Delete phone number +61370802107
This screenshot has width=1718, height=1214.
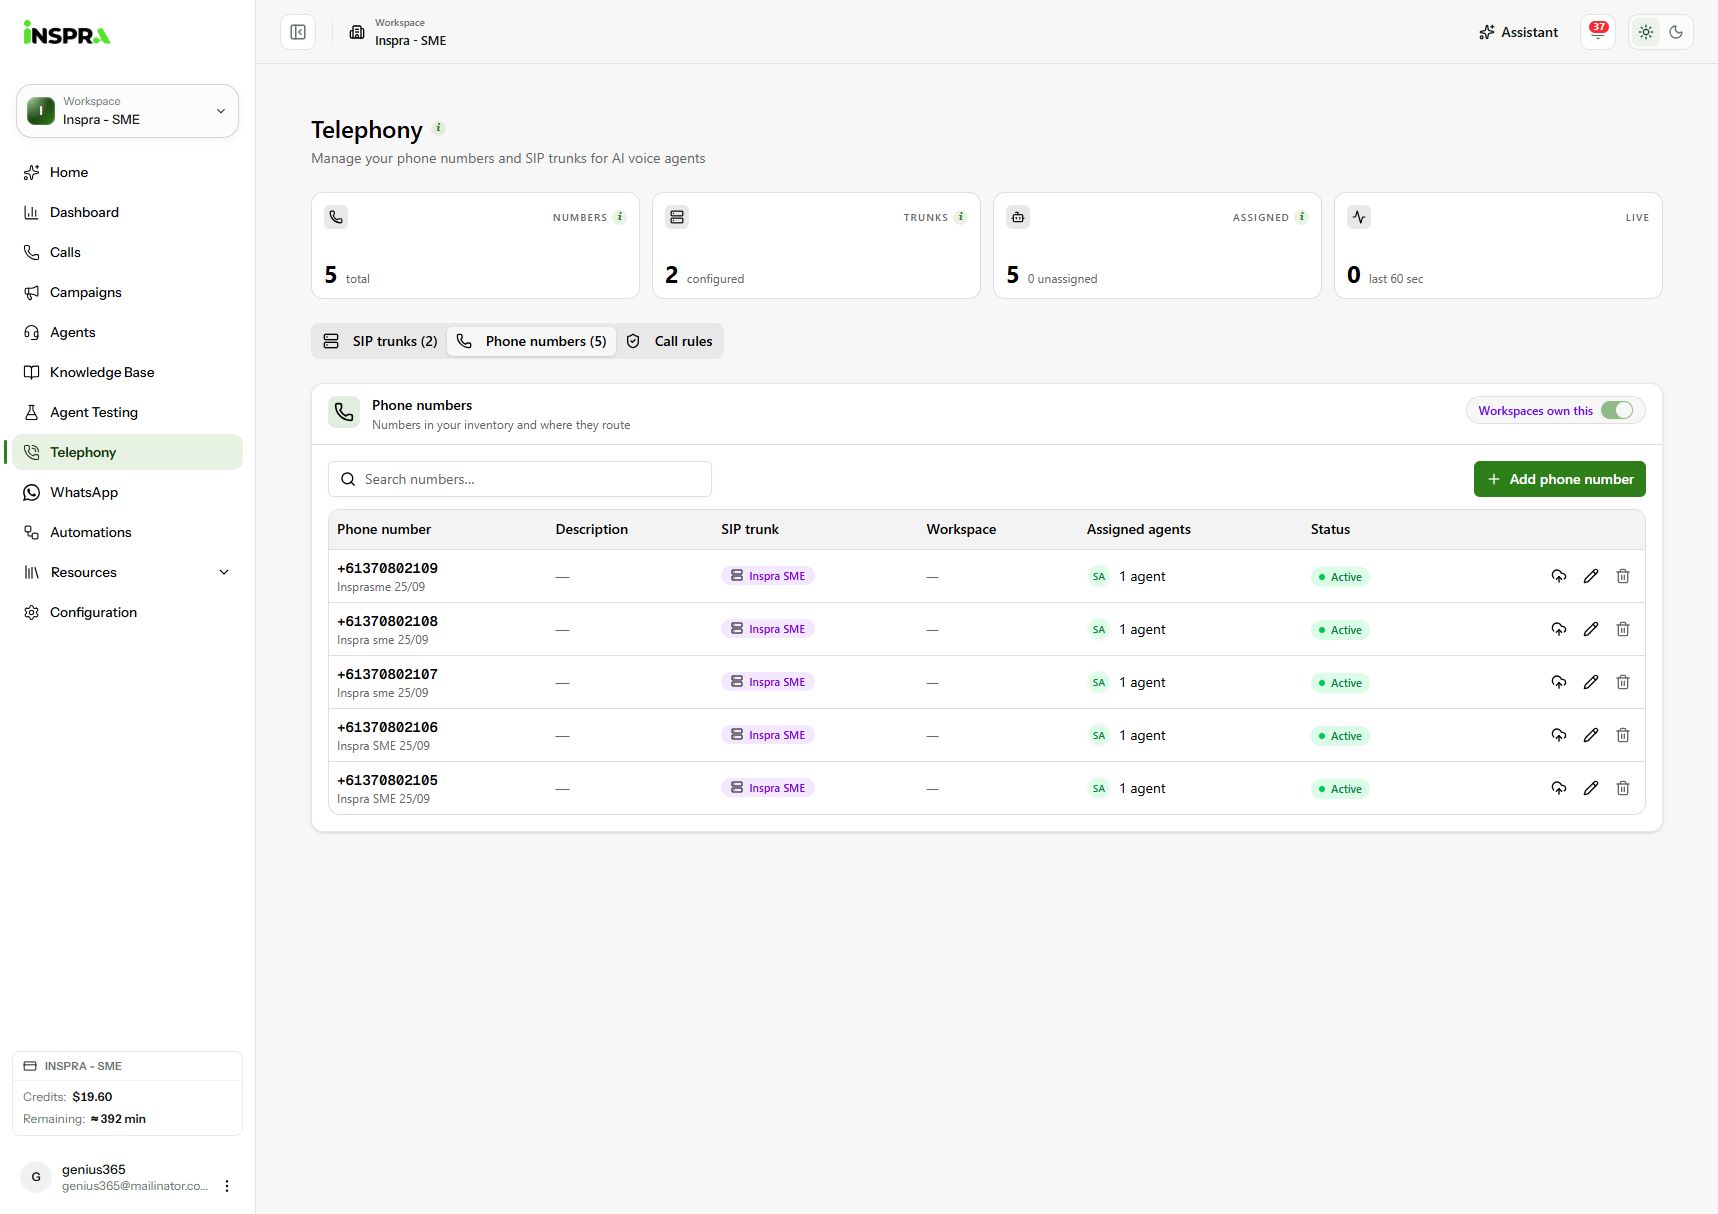pos(1623,682)
